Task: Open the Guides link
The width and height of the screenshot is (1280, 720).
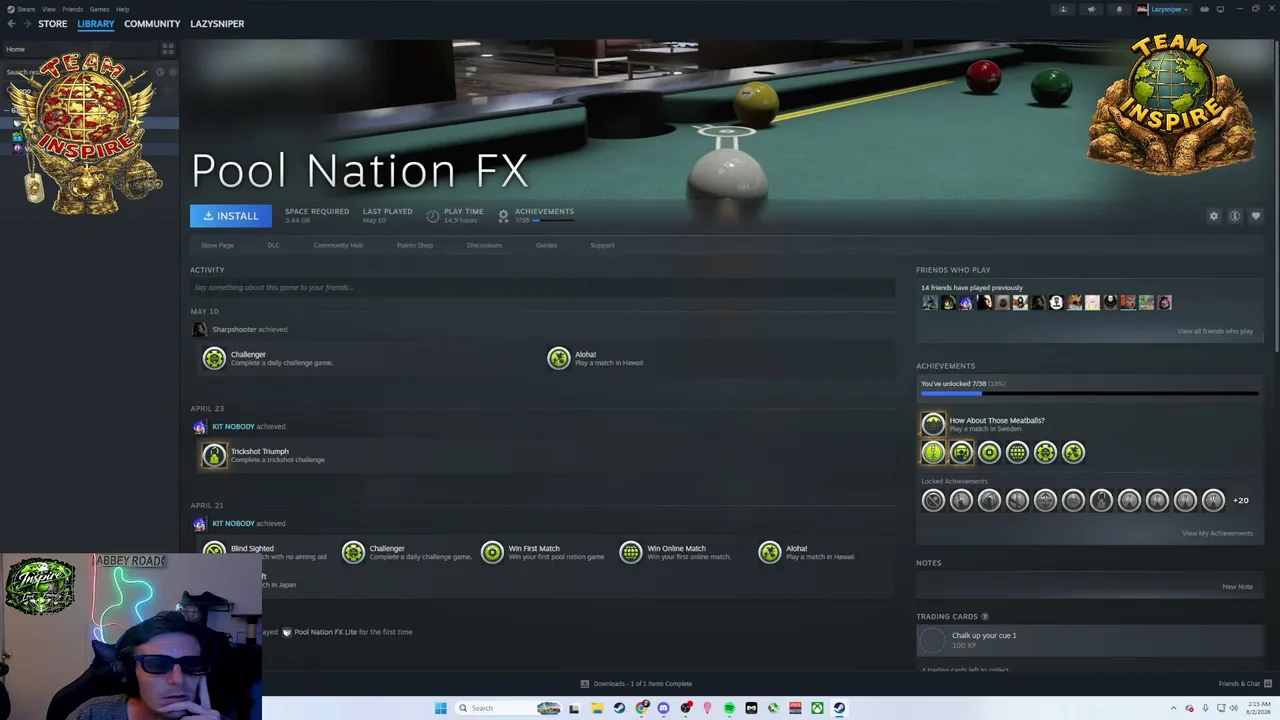Action: tap(546, 245)
